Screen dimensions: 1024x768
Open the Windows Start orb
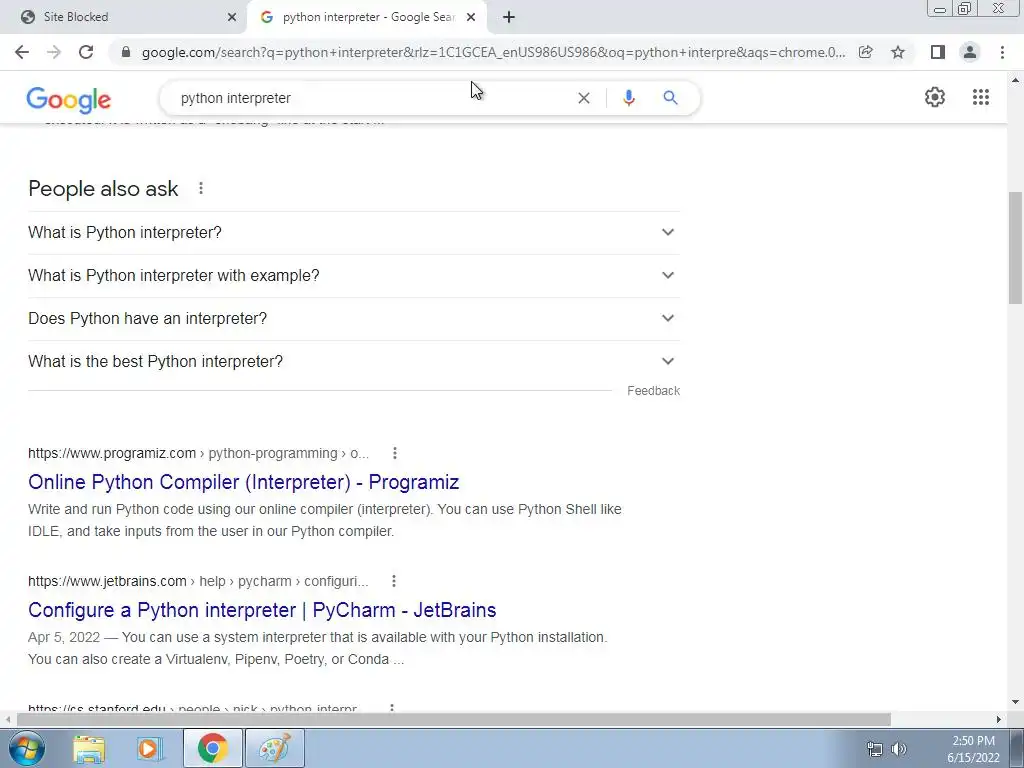coord(26,748)
